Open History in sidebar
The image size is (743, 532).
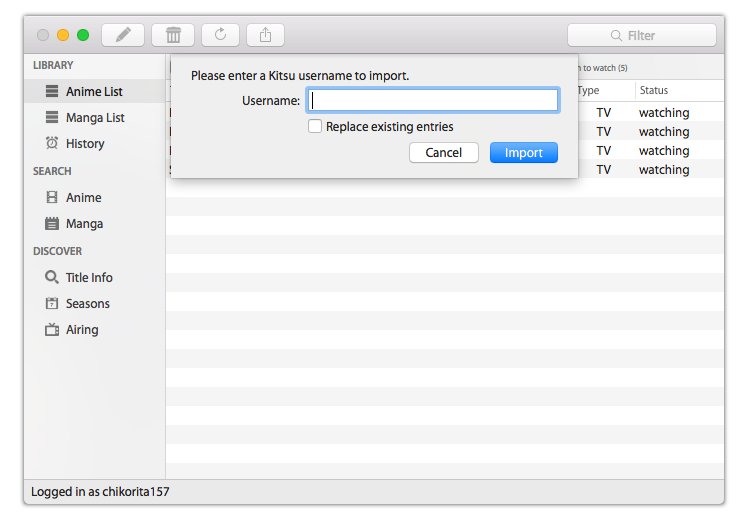pos(95,143)
